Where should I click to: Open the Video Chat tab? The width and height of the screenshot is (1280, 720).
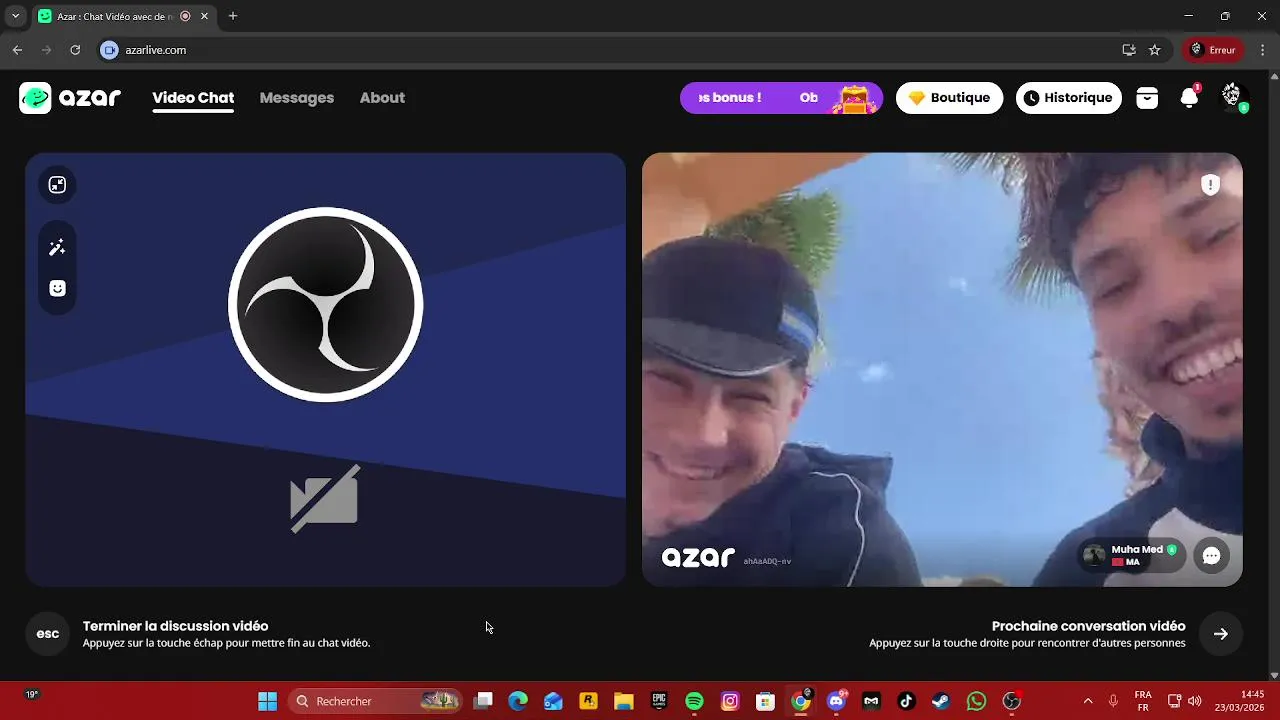point(193,98)
